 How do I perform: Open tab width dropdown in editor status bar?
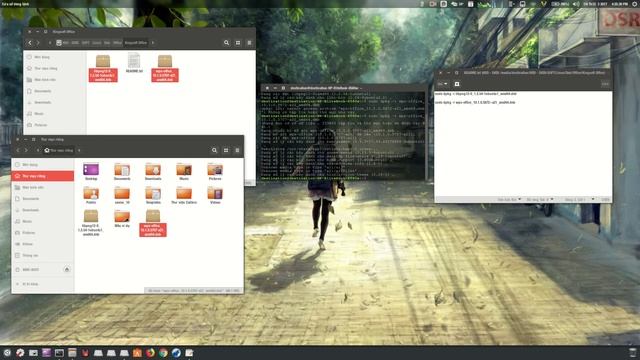(540, 200)
